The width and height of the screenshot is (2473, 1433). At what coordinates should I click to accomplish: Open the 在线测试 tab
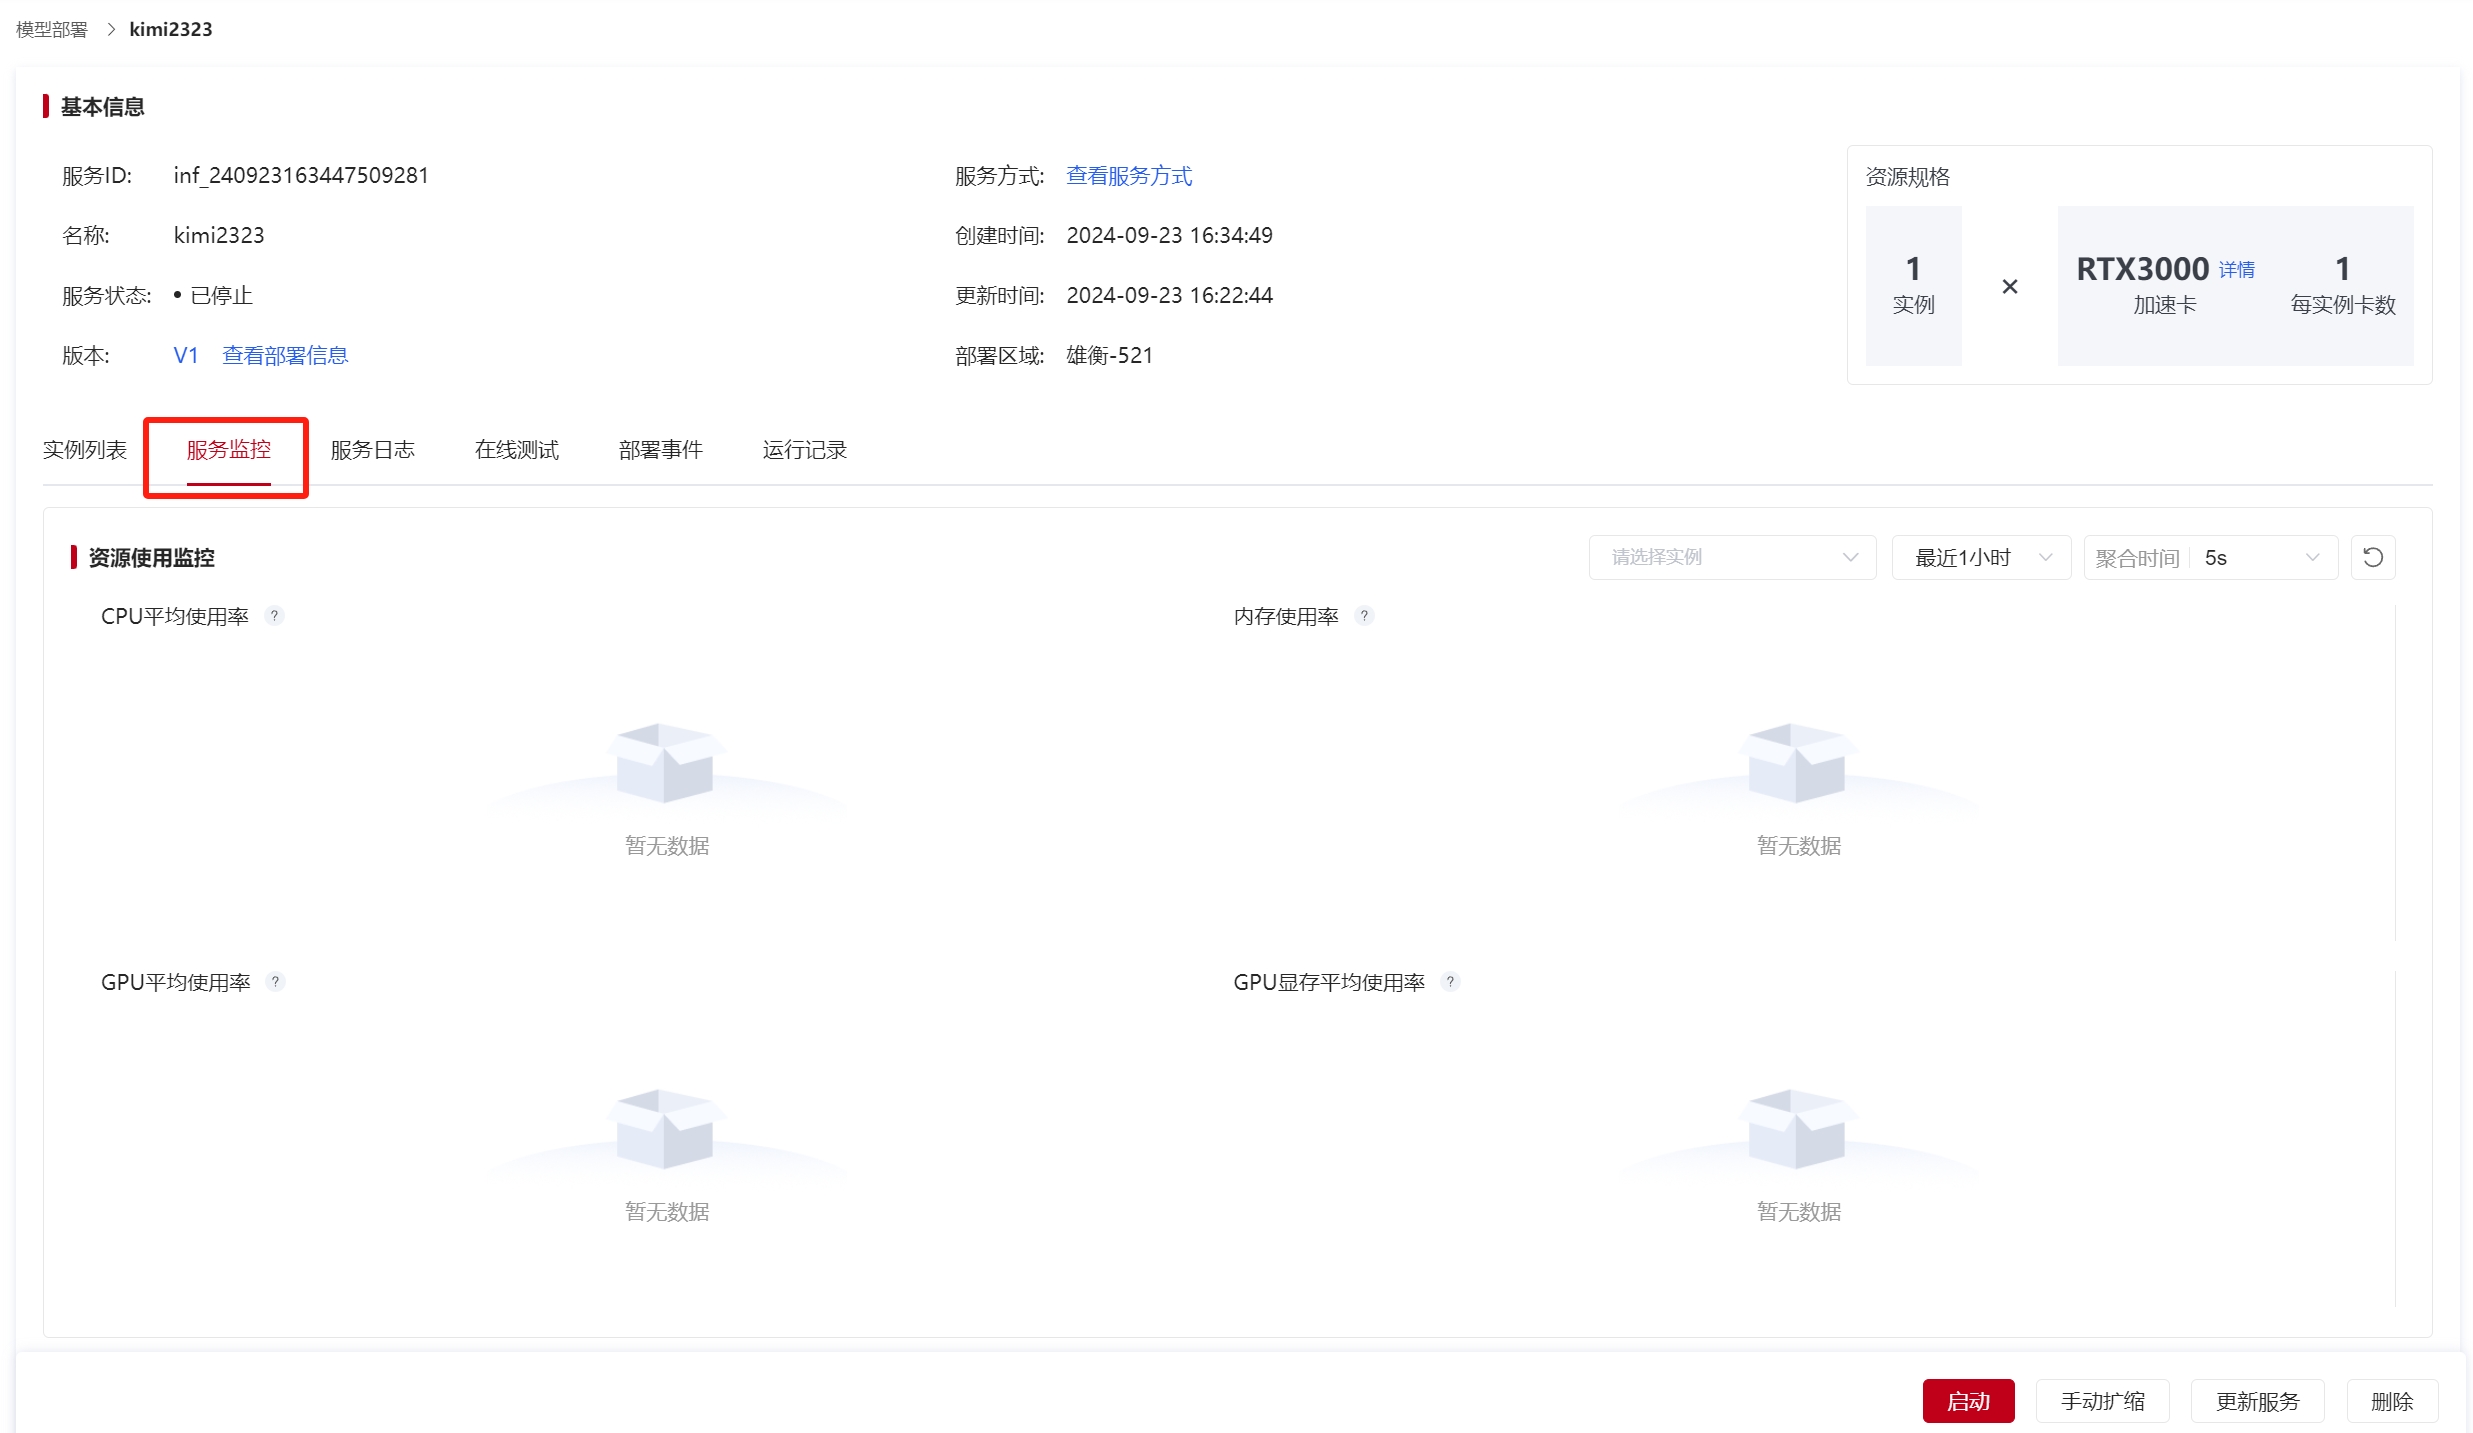pyautogui.click(x=516, y=450)
